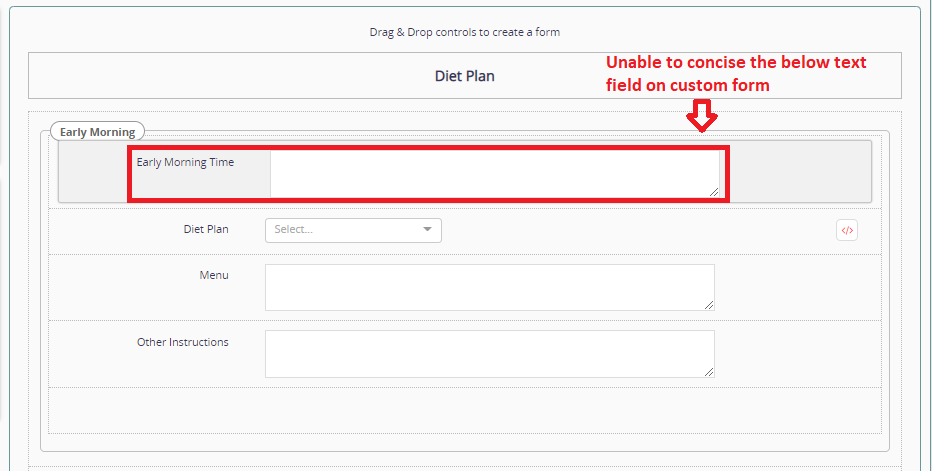Viewport: 932px width, 471px height.
Task: Click the Early Morning Time resize handle
Action: pos(713,190)
